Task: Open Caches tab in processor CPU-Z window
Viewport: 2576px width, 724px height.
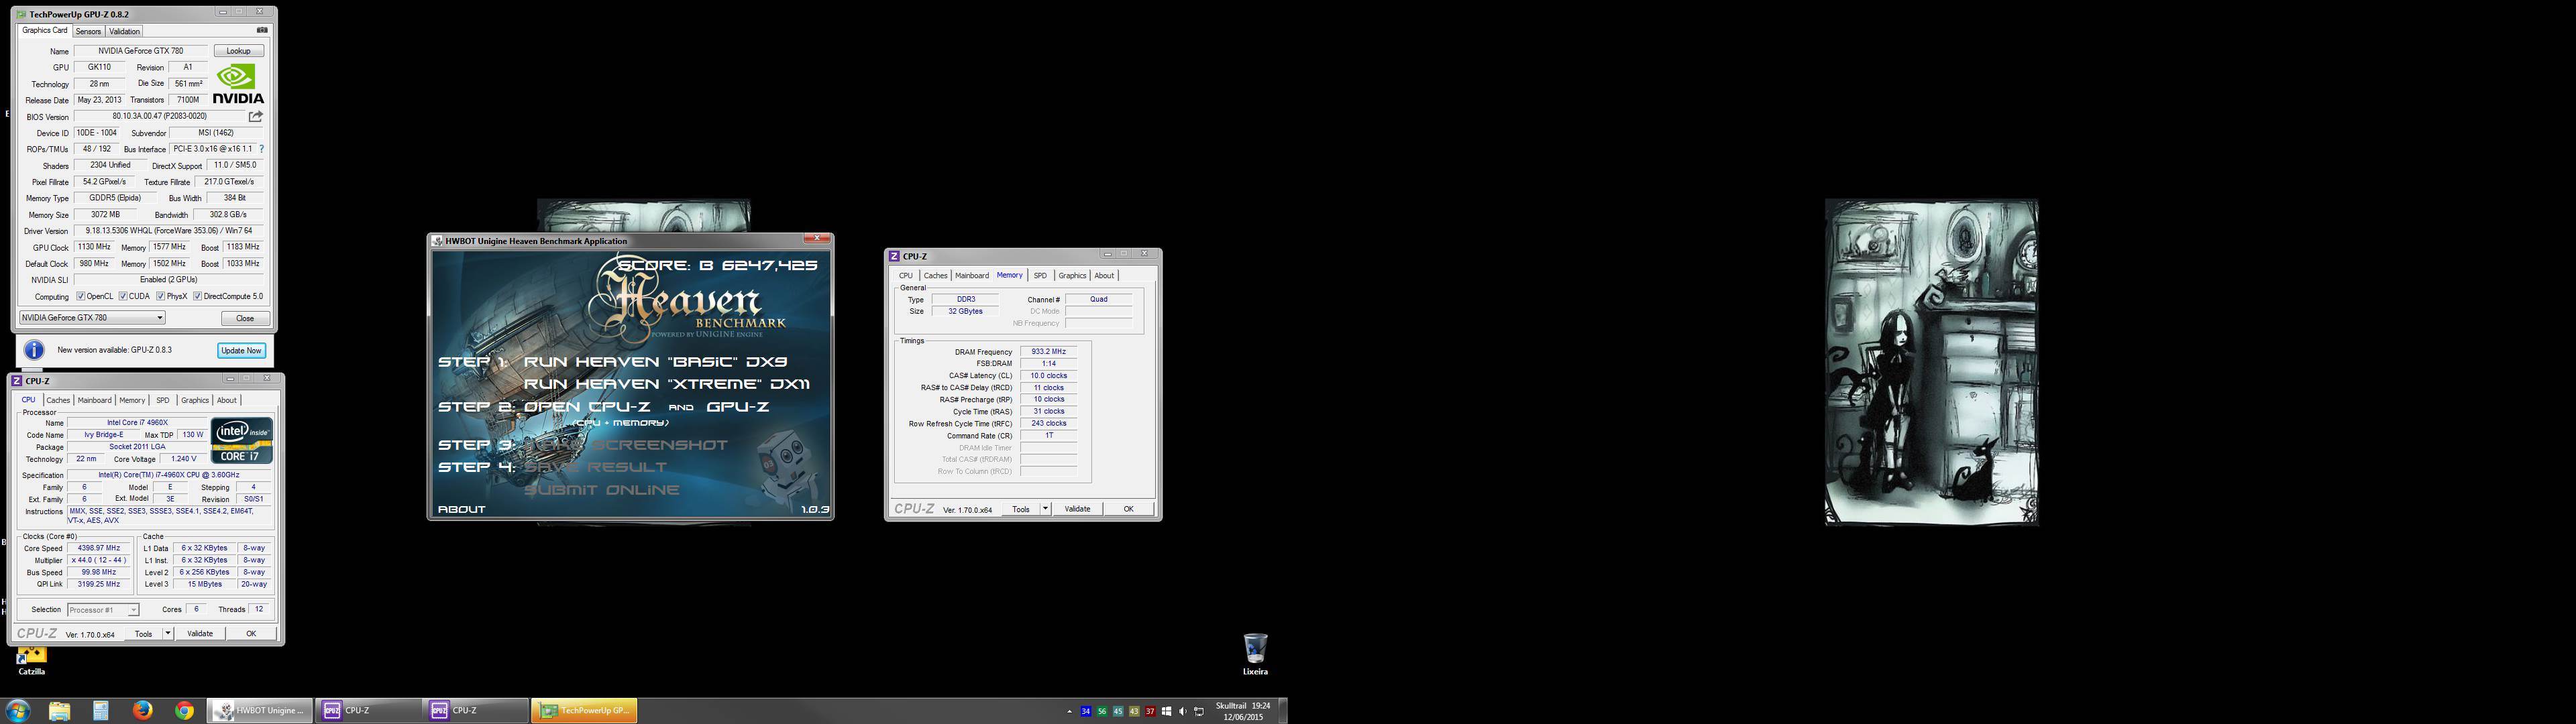Action: click(x=58, y=400)
